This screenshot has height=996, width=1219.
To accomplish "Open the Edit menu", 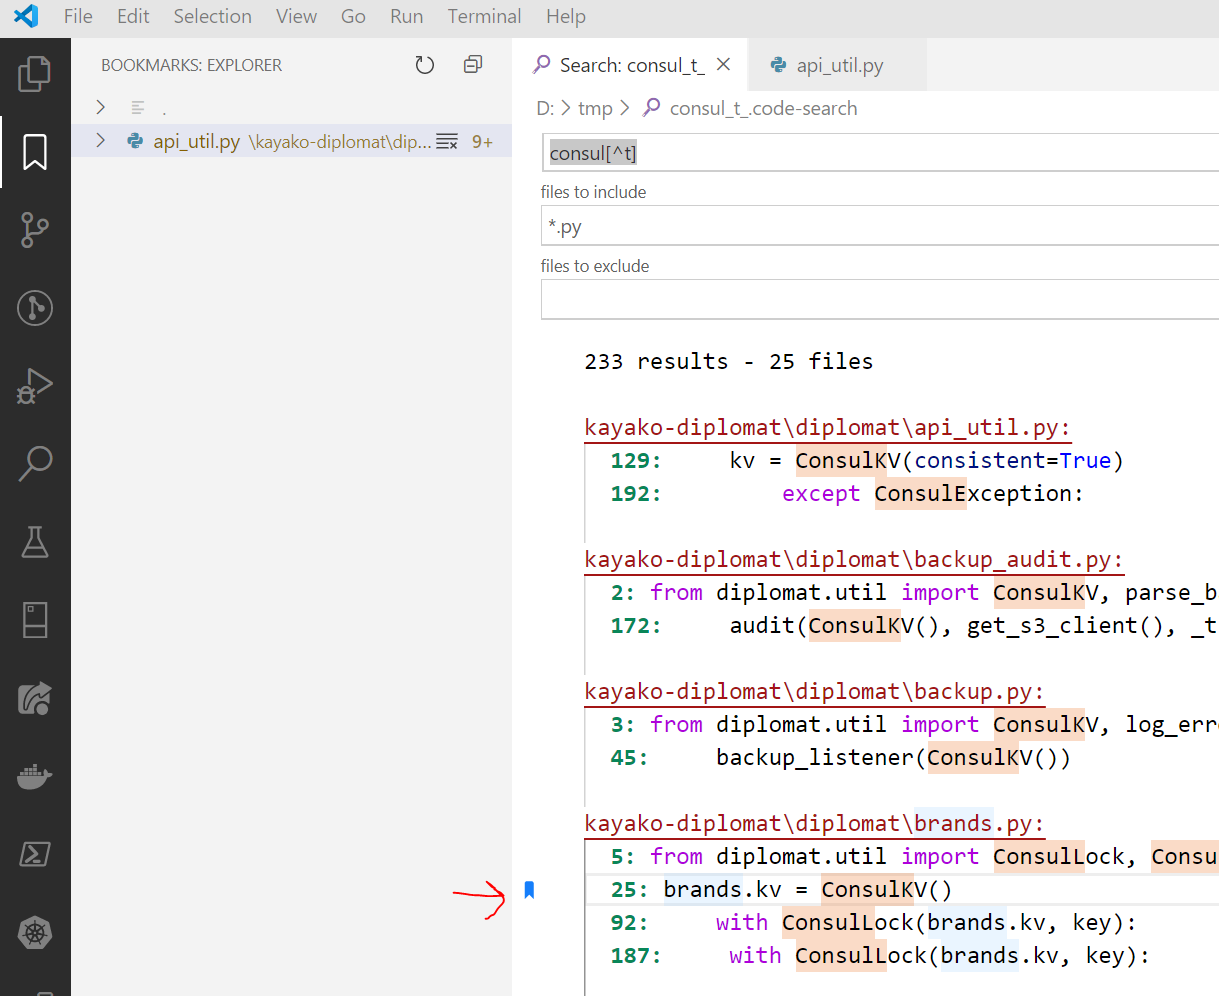I will 133,16.
